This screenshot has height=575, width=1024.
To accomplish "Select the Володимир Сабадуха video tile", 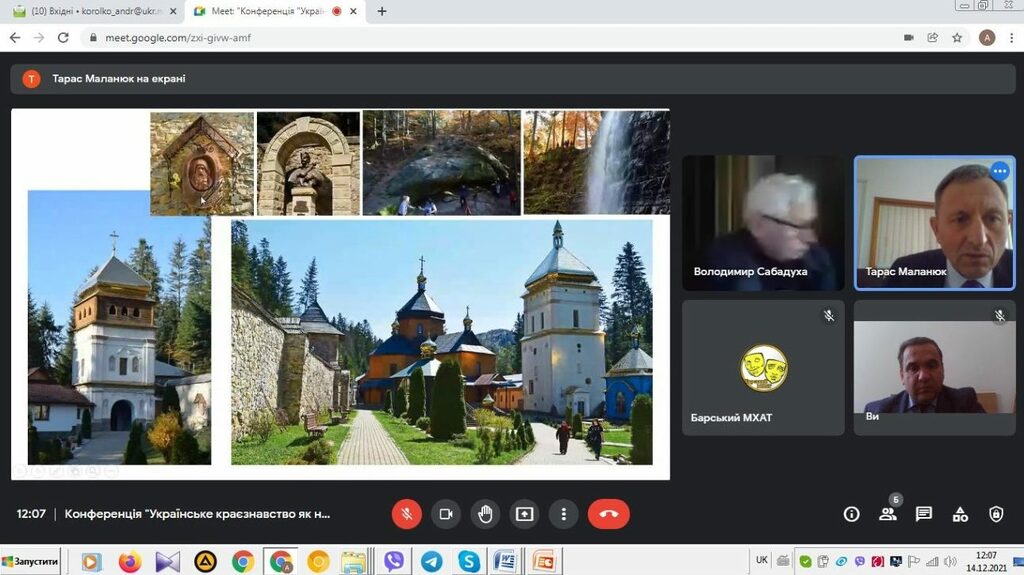I will 762,222.
